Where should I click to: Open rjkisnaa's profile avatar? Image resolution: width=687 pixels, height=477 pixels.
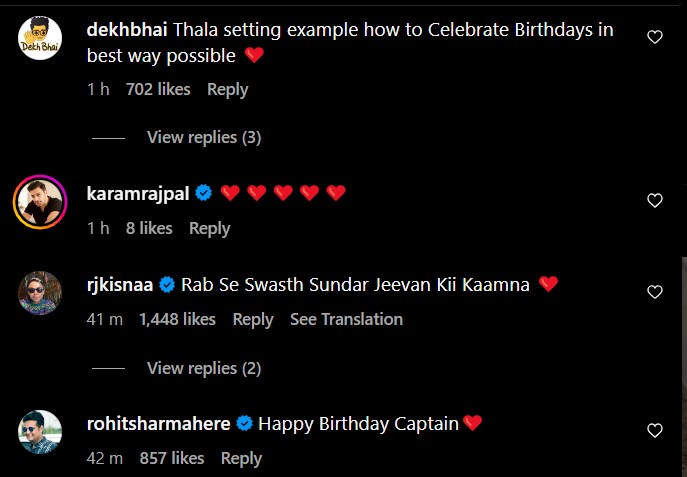[40, 294]
